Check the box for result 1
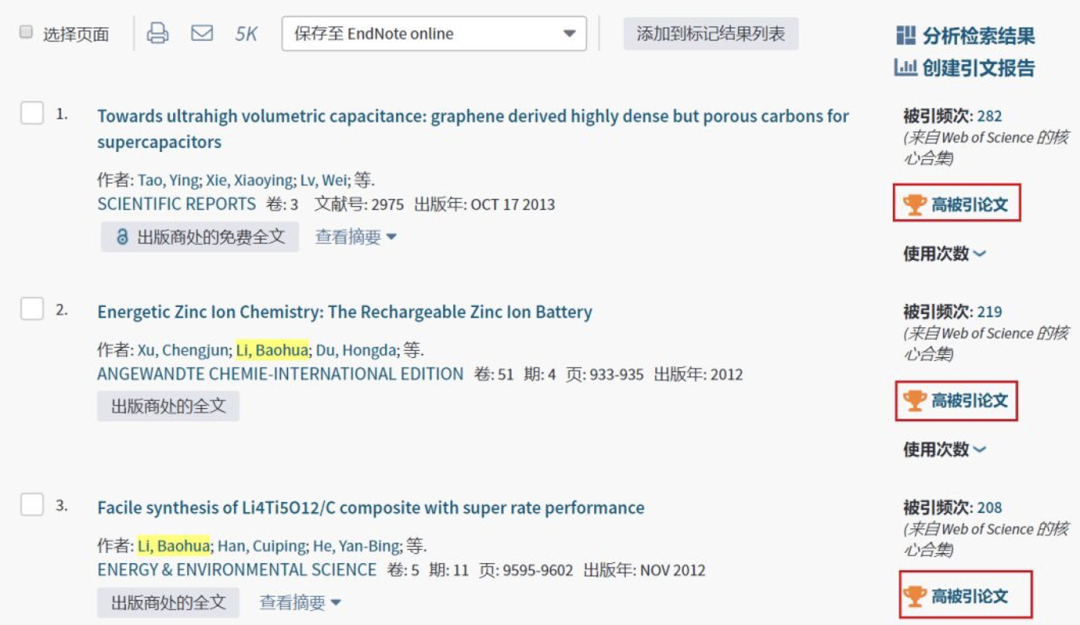The height and width of the screenshot is (625, 1080). [32, 113]
